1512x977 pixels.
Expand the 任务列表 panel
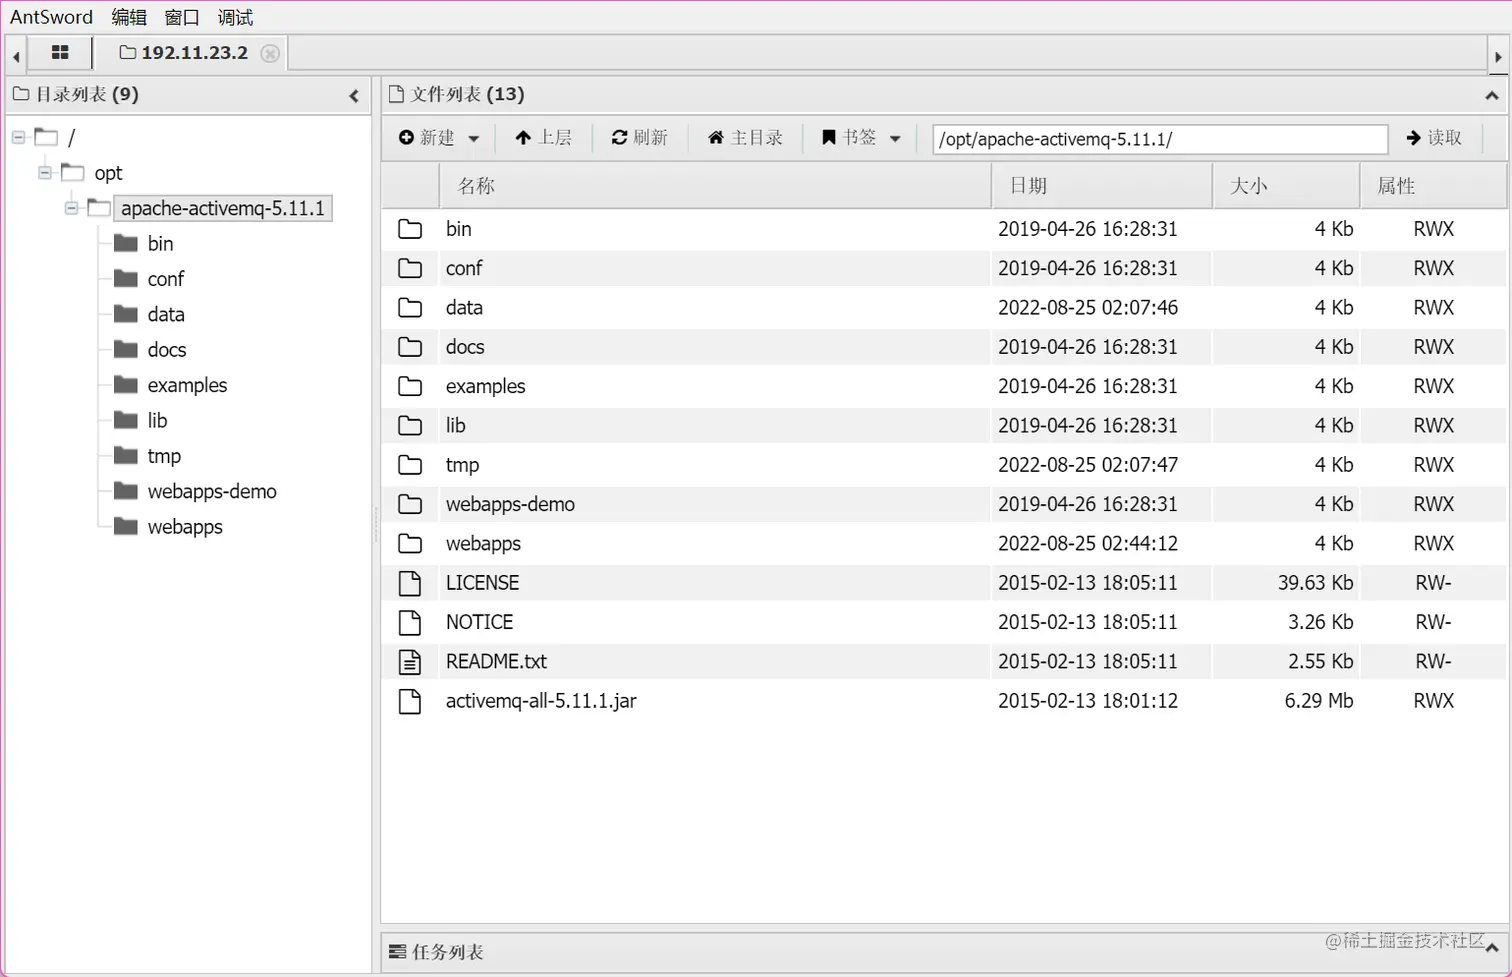pos(1491,947)
